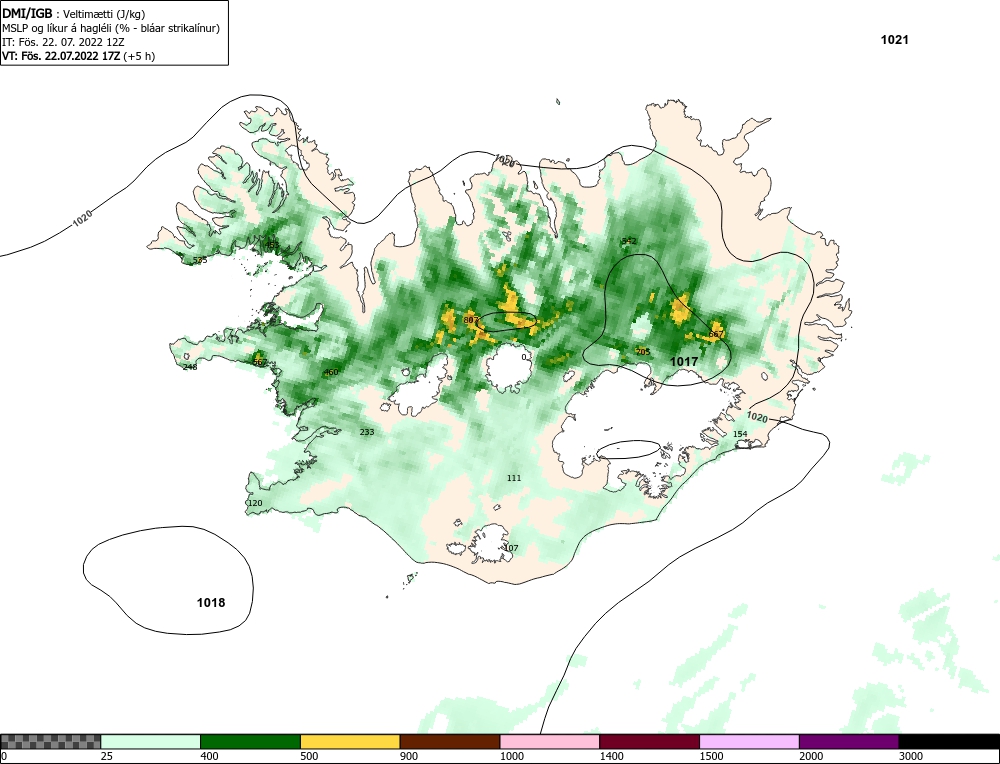Viewport: 1000px width, 764px height.
Task: Click the 1020 isobar label beside value 154
Action: click(757, 418)
